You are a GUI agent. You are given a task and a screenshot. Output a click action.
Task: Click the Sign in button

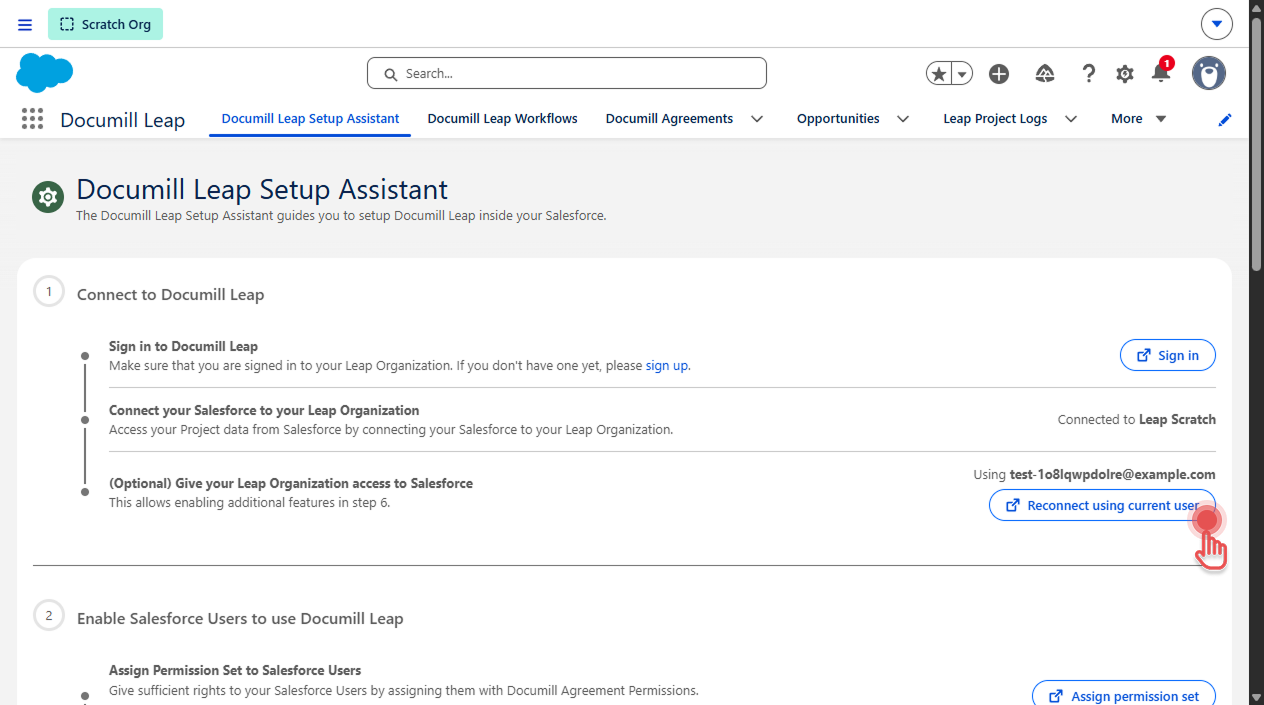click(x=1168, y=355)
